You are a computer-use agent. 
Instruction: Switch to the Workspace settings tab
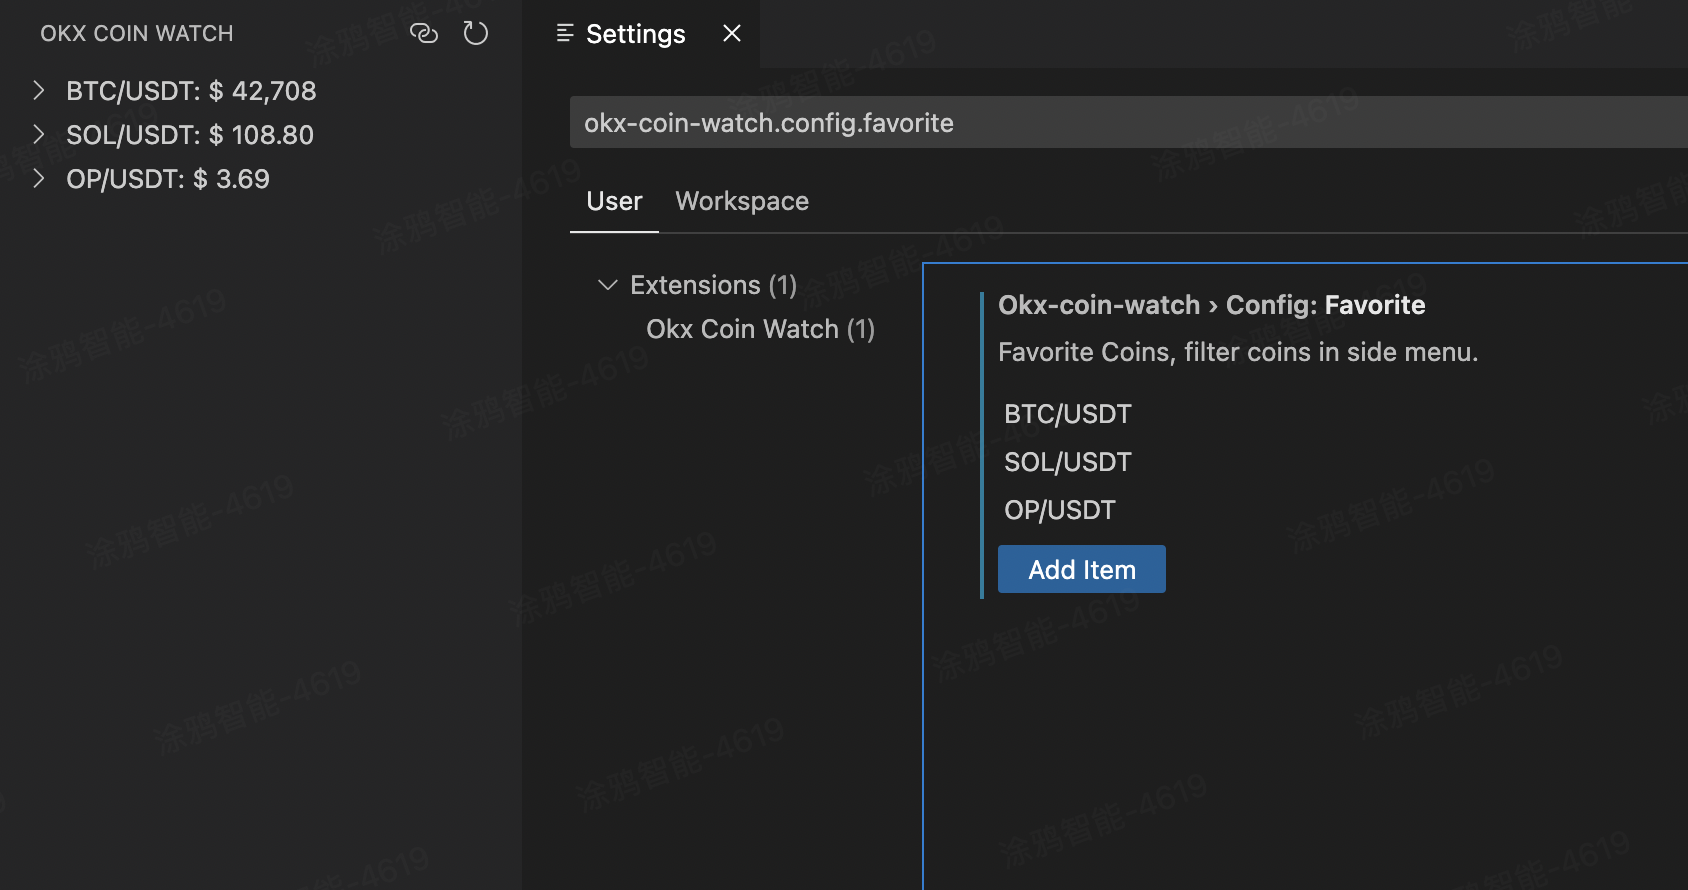(742, 201)
